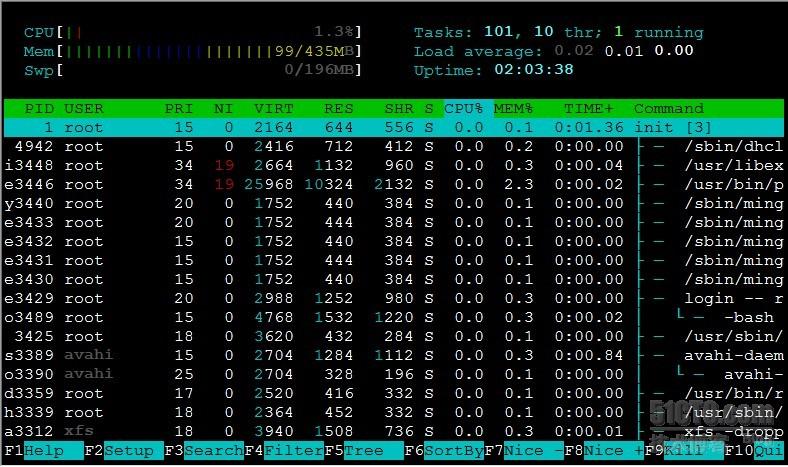Click VIRT value 25968
The height and width of the screenshot is (467, 788).
(x=269, y=184)
